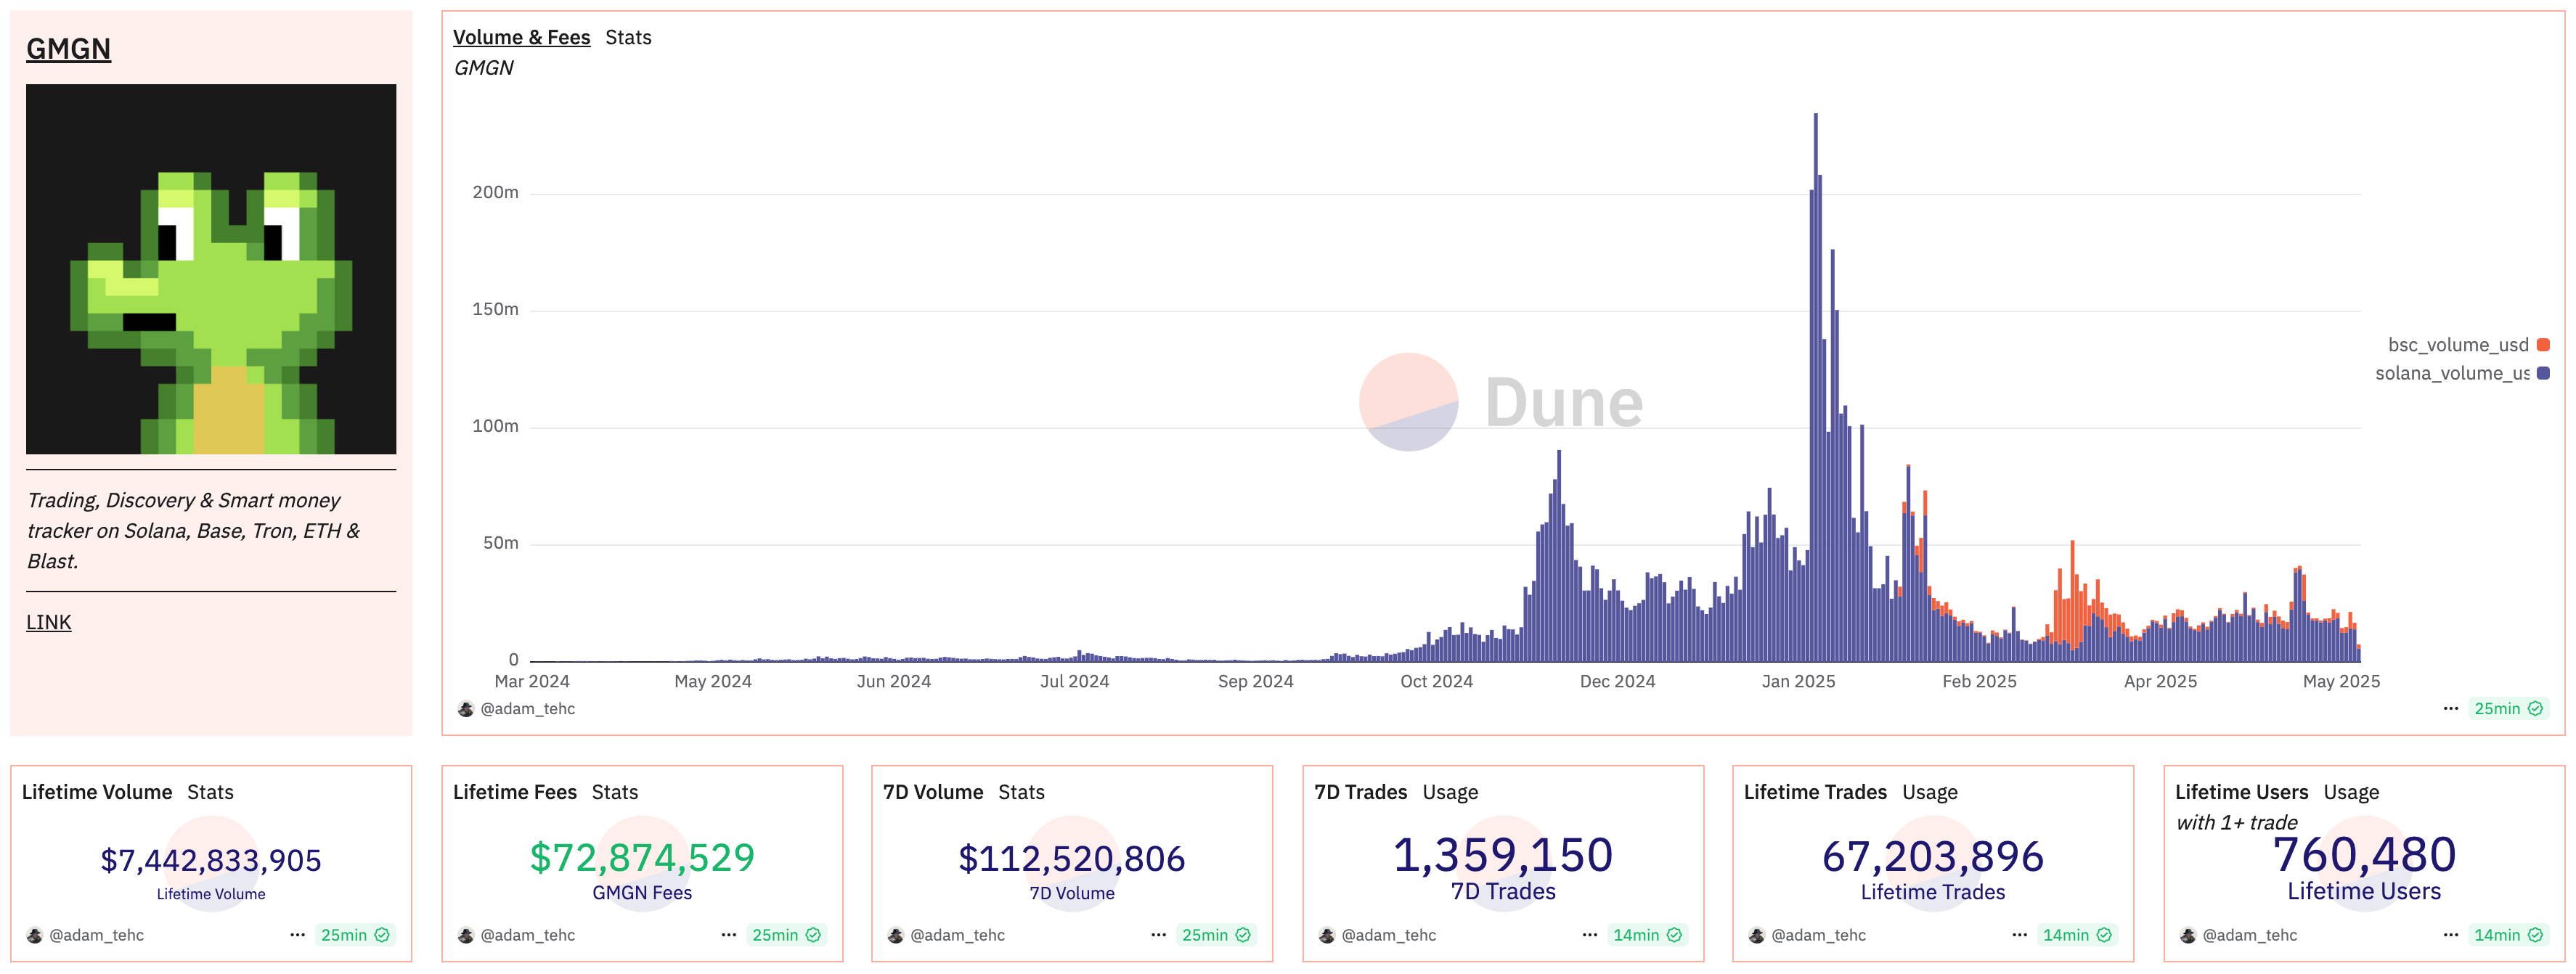The height and width of the screenshot is (974, 2576).
Task: Click @adam_tehc avatar on Lifetime Fees card
Action: click(466, 936)
